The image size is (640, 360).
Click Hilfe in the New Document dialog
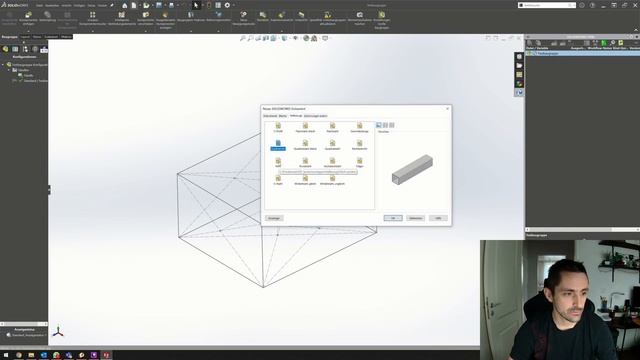(438, 218)
